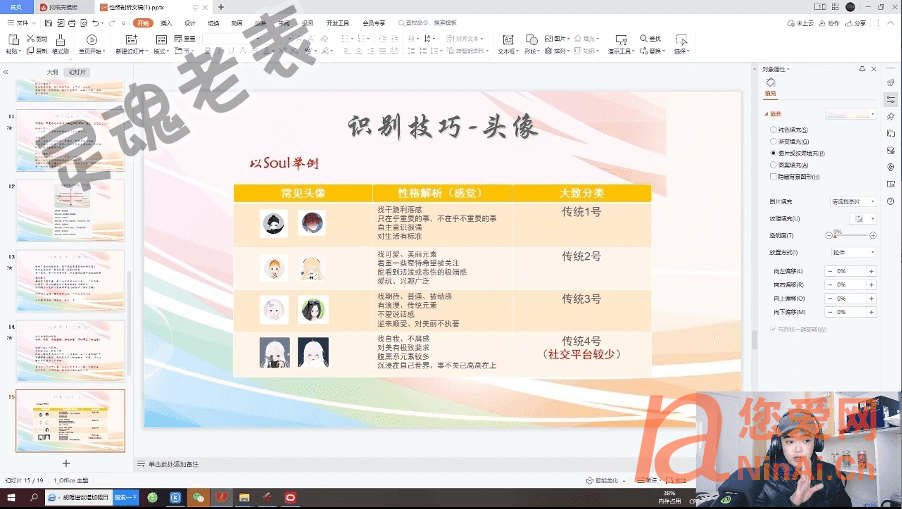Click the New Slide icon
The image size is (902, 509).
click(132, 39)
